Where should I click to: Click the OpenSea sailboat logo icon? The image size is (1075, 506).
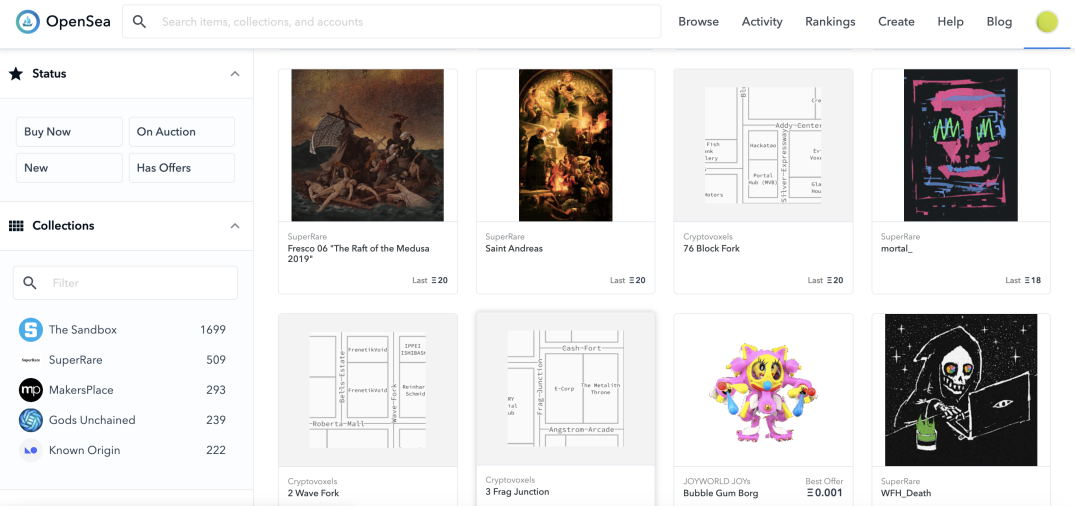tap(27, 22)
